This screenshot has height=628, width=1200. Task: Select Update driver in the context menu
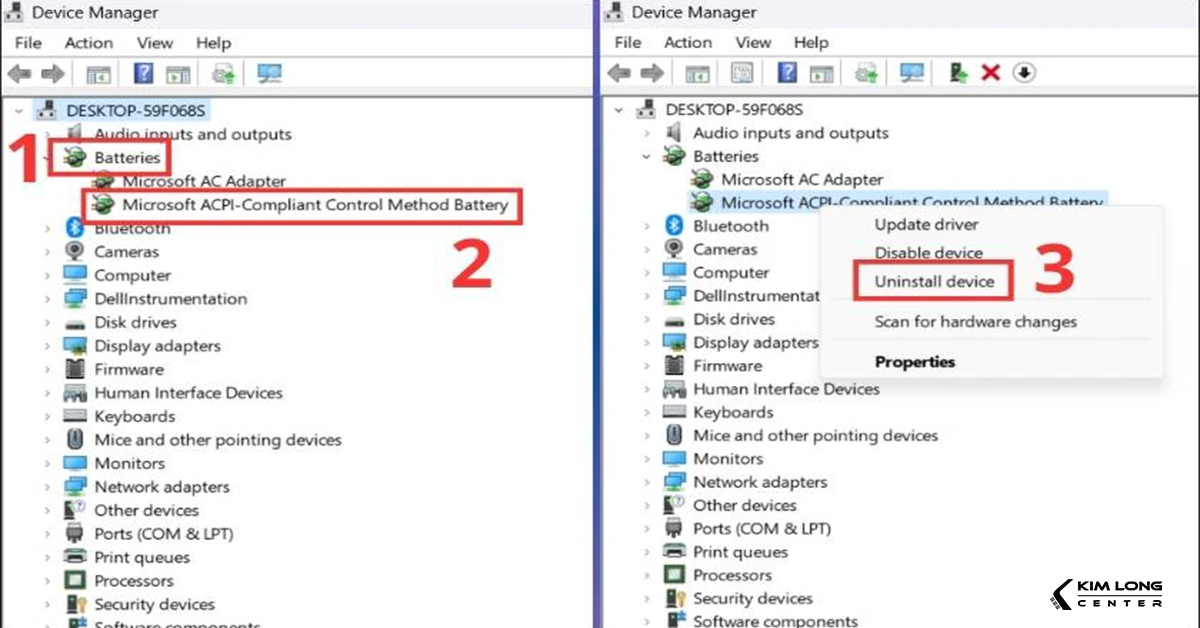click(926, 225)
